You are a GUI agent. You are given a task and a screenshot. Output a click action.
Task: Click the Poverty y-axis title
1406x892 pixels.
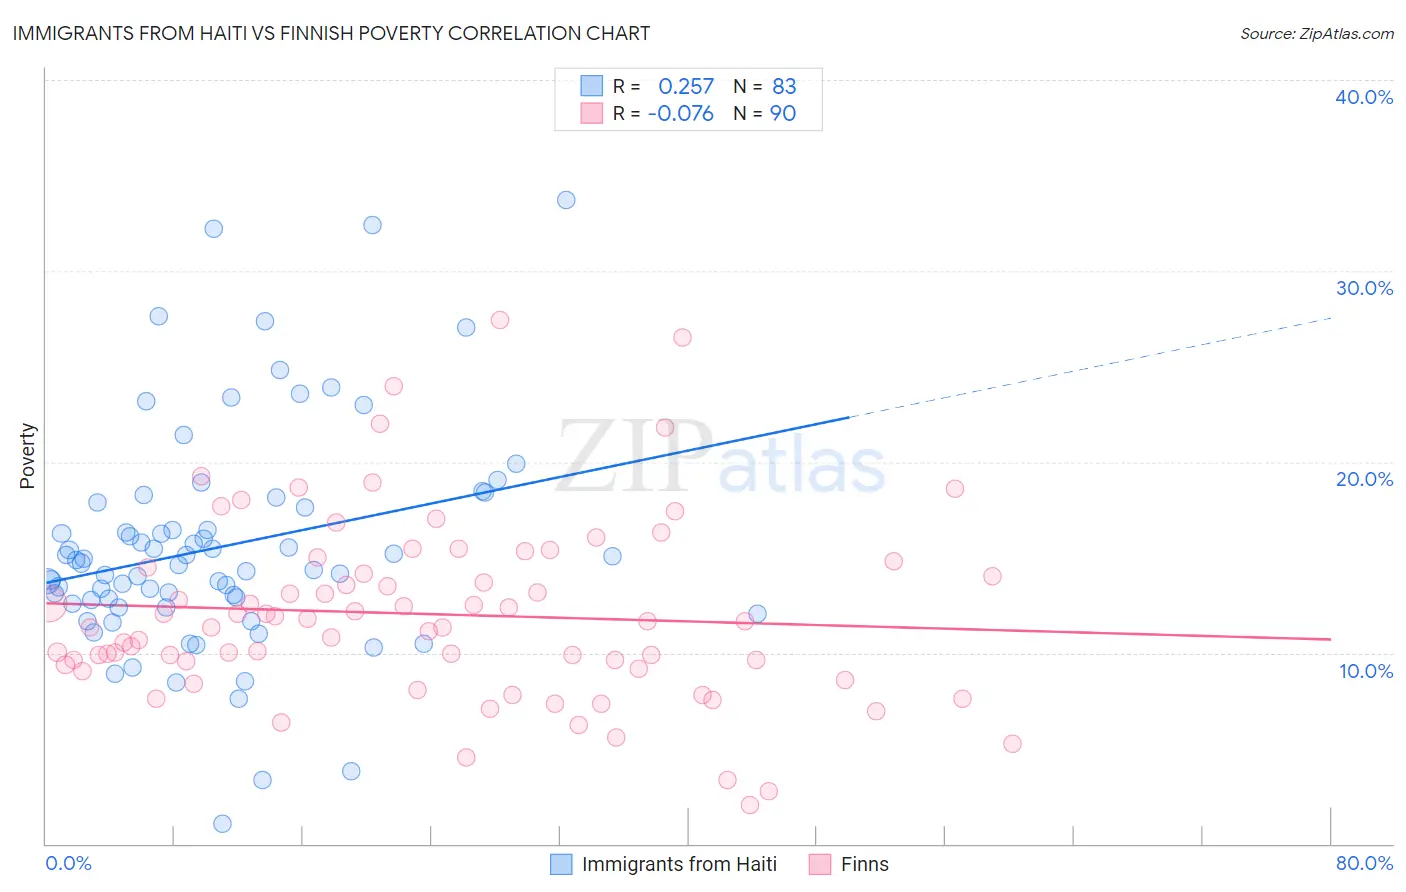[x=27, y=456]
